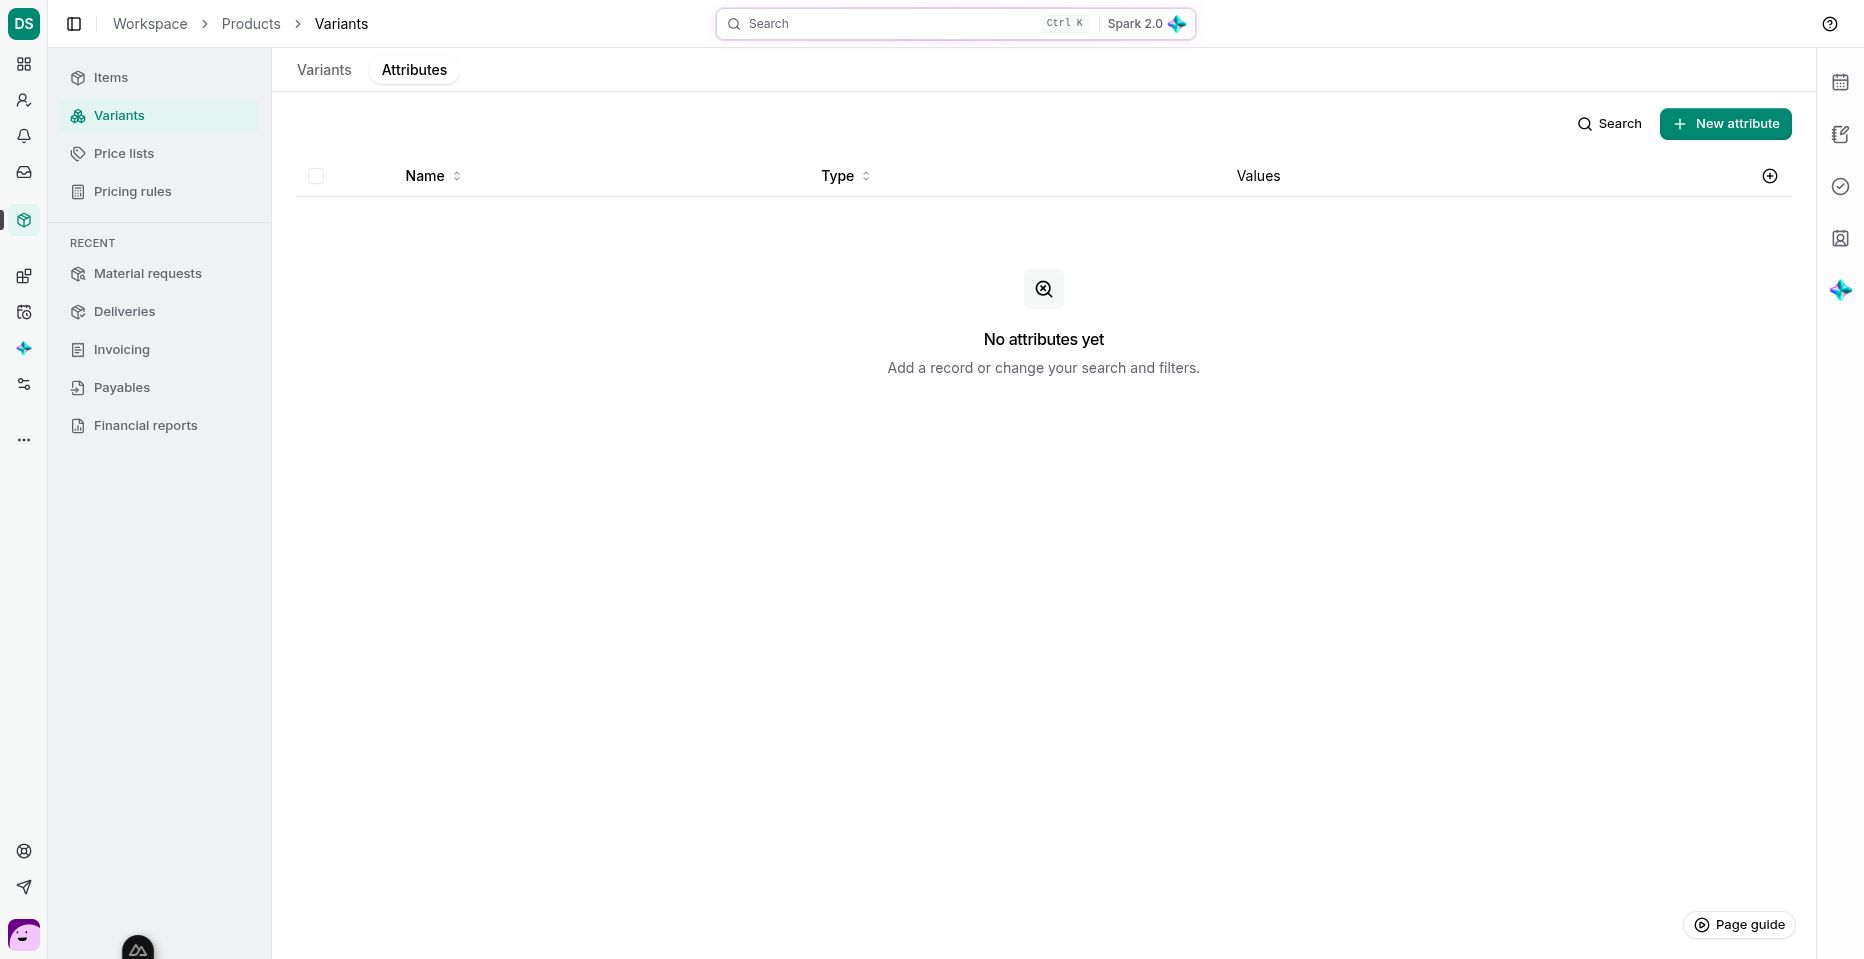Image resolution: width=1864 pixels, height=959 pixels.
Task: Open the tasks checkmark icon in right rail
Action: click(1840, 186)
